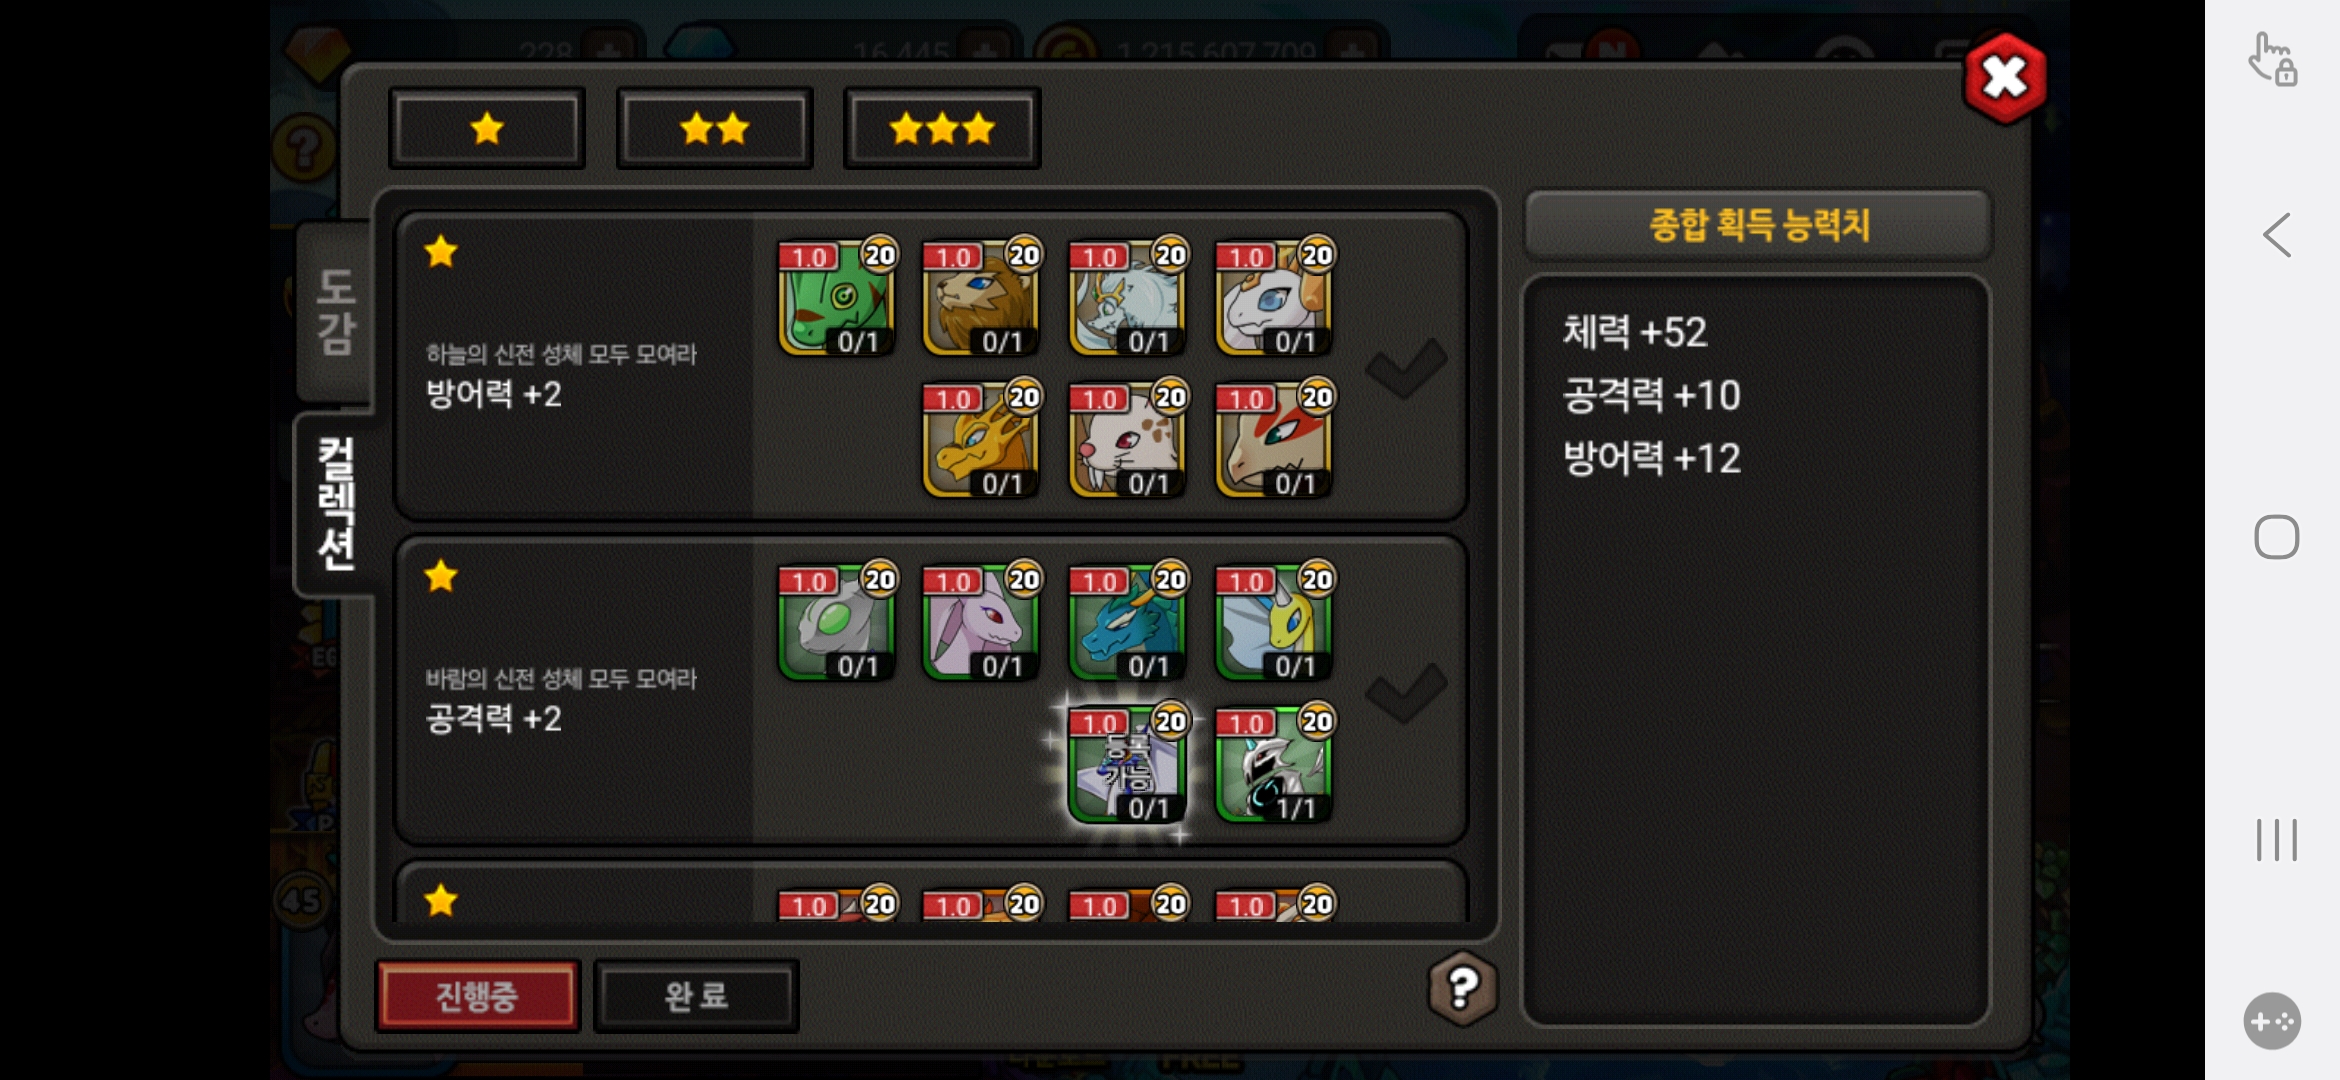Tap the Android back navigation arrow
This screenshot has width=2340, height=1080.
pyautogui.click(x=2277, y=235)
